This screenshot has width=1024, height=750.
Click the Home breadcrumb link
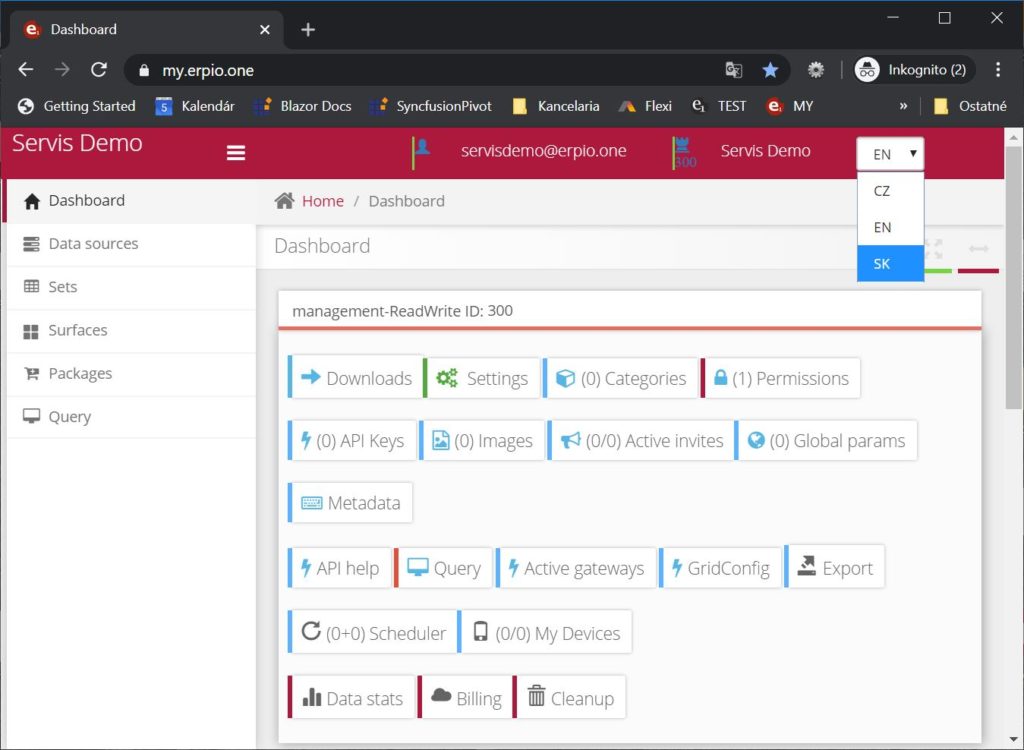tap(322, 201)
